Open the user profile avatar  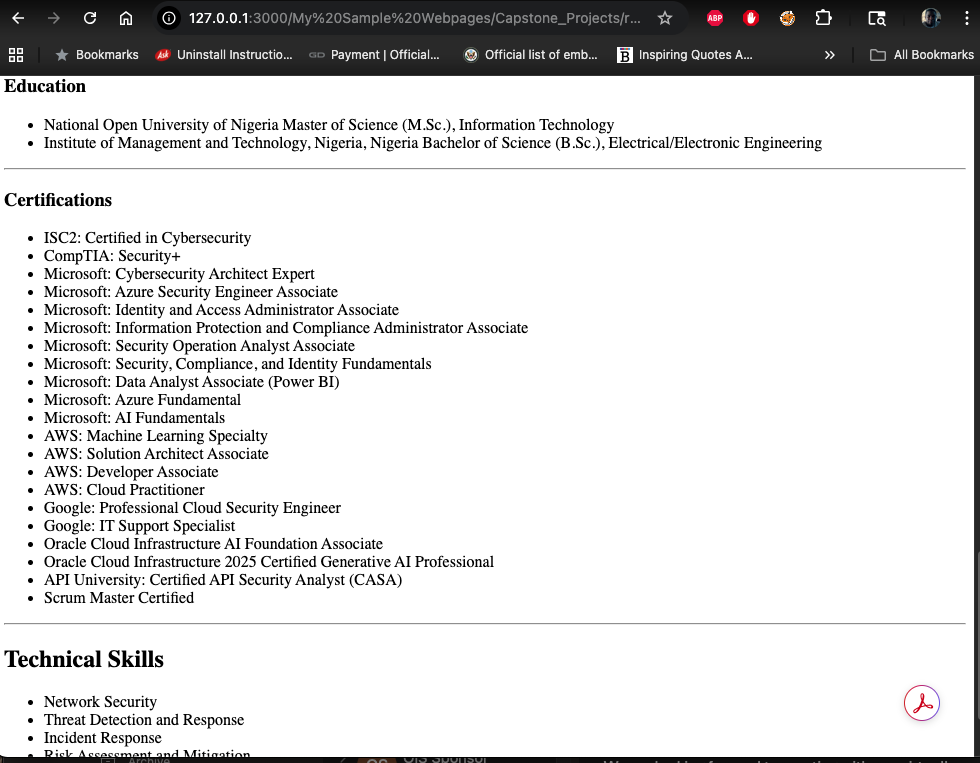[930, 18]
